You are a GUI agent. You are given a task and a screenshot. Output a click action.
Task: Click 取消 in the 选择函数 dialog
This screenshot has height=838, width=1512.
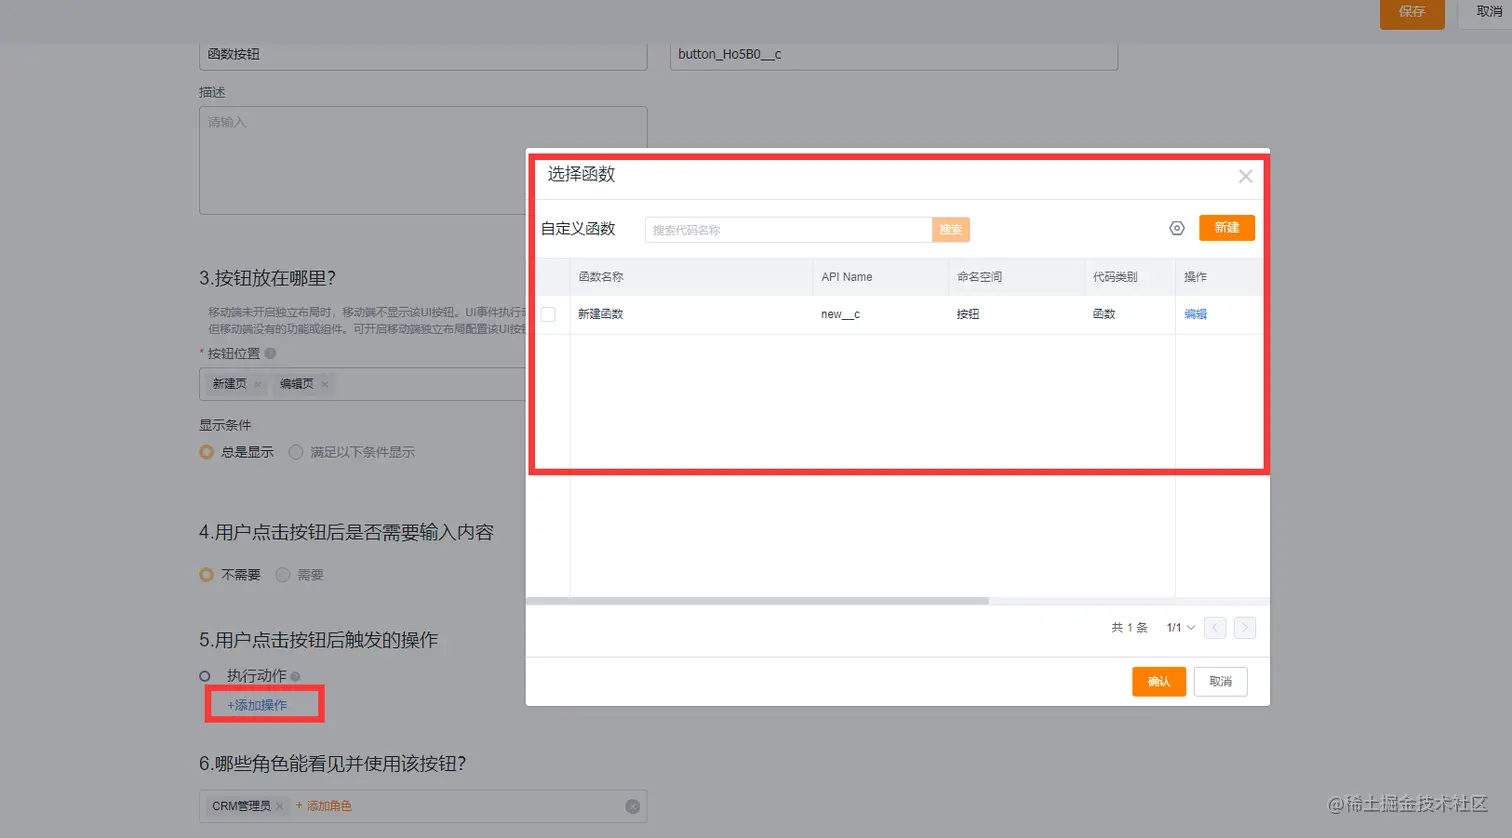(x=1221, y=682)
